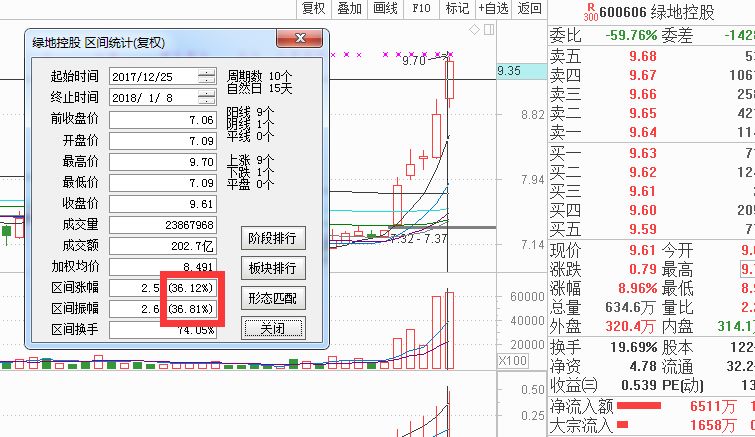755x437 pixels.
Task: Click the 成交额 field 202.7亿
Action: (x=163, y=246)
